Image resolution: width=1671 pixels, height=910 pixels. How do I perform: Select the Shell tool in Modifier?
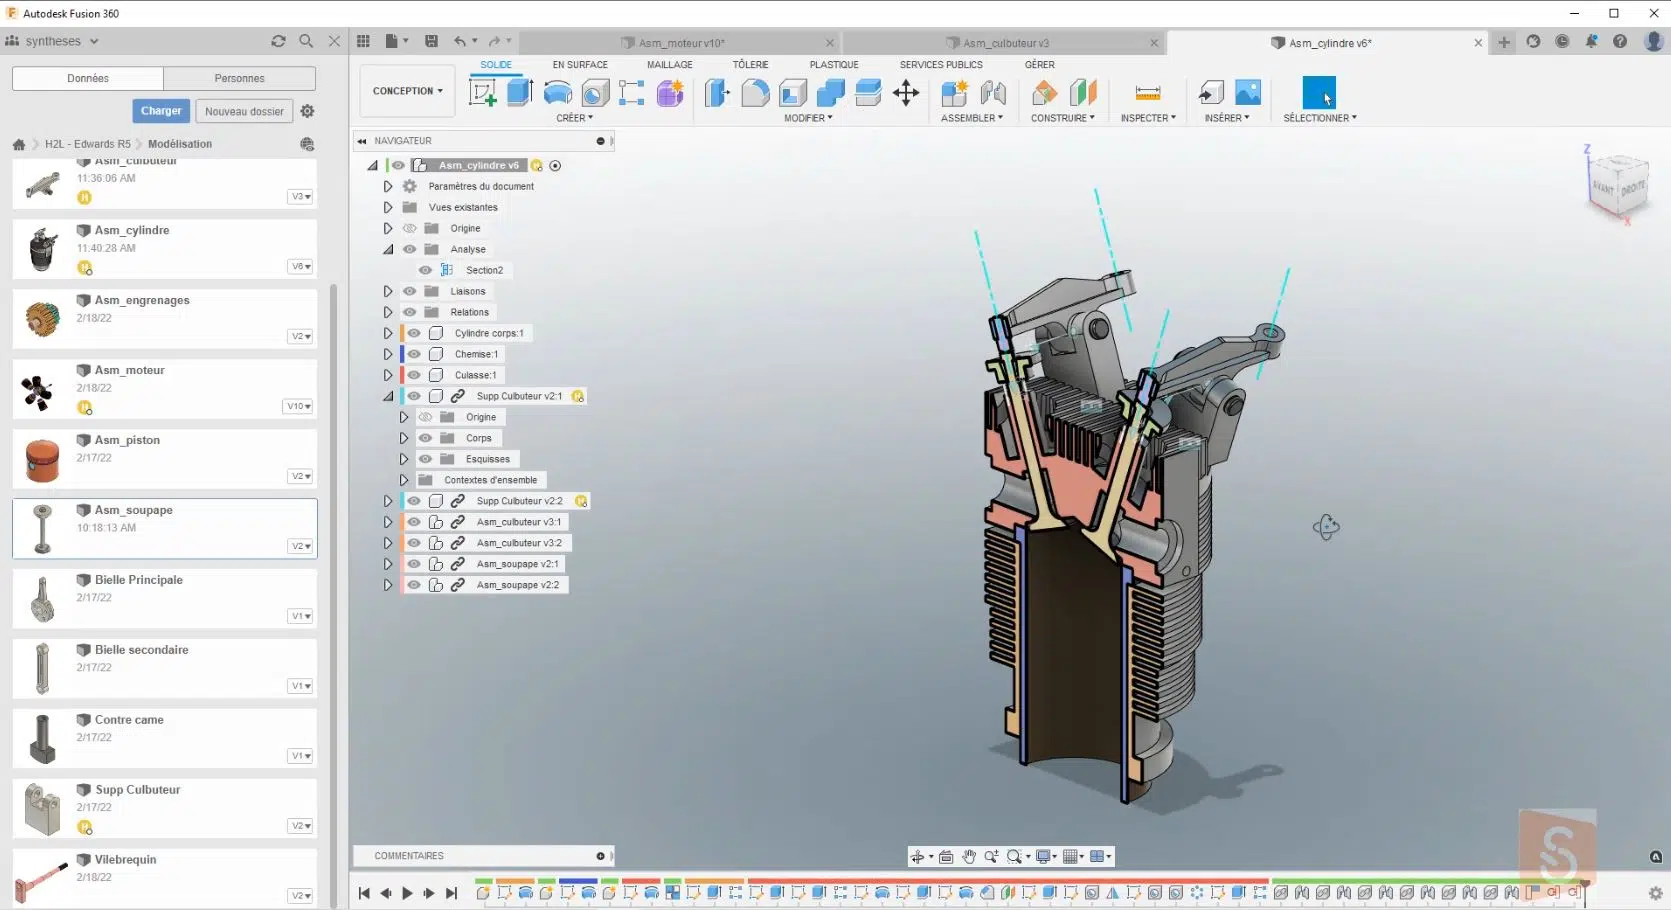point(793,93)
